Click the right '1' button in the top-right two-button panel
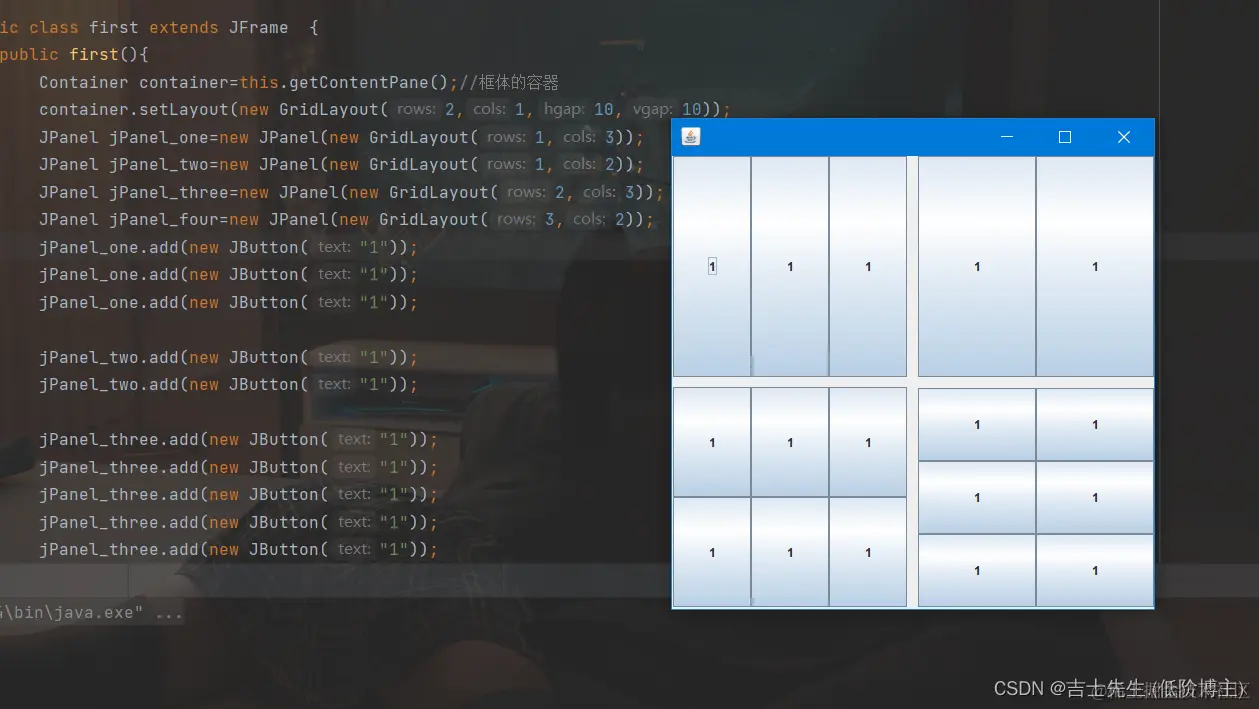The image size is (1259, 709). tap(1095, 266)
